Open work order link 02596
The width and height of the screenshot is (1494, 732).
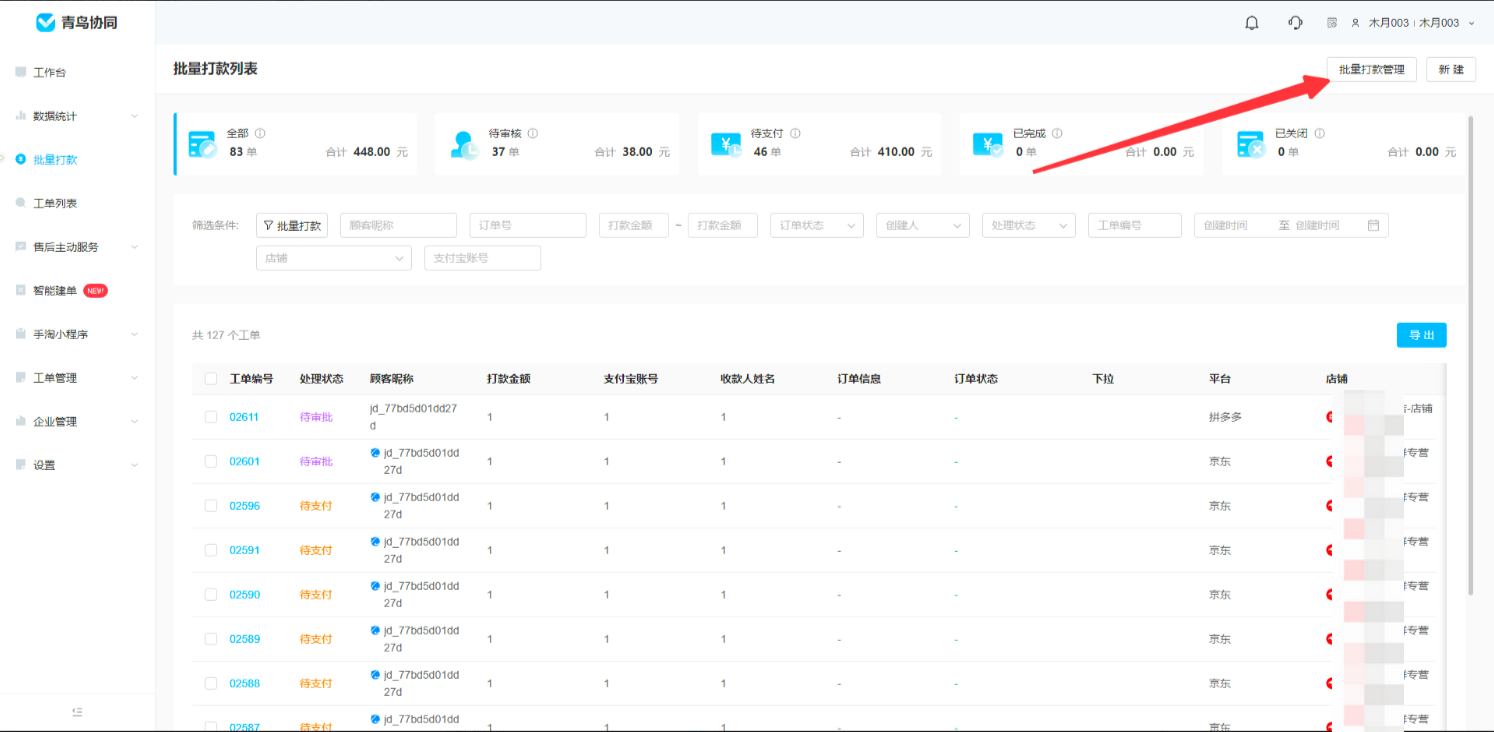pyautogui.click(x=244, y=506)
